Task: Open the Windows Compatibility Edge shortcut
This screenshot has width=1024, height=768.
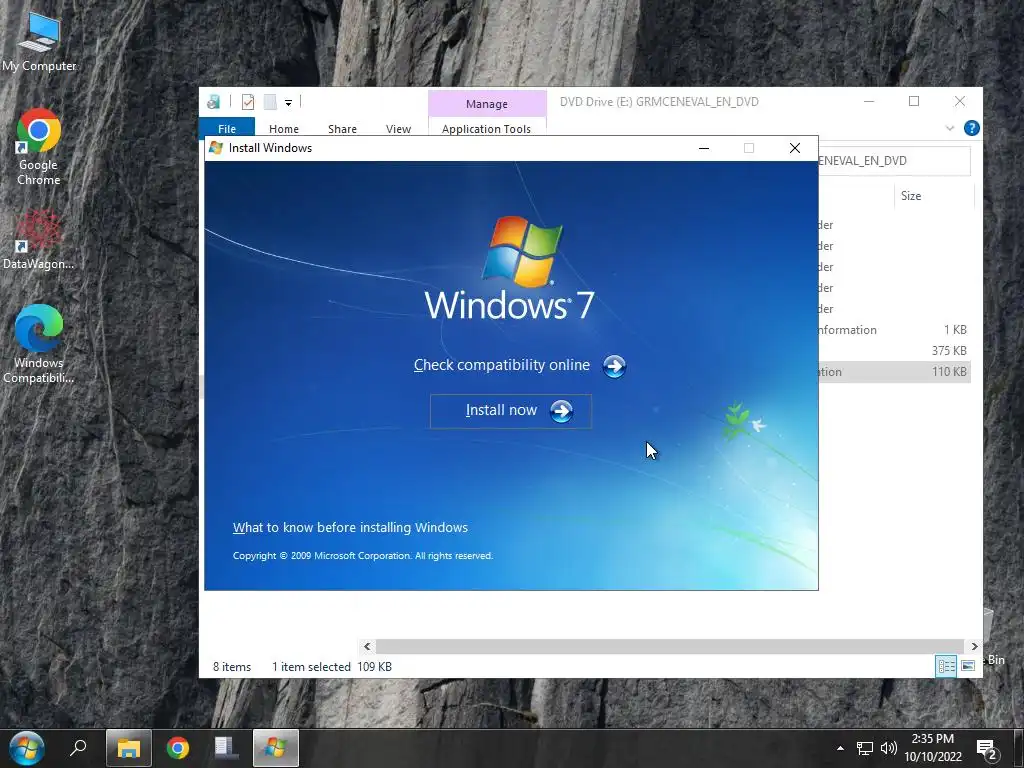Action: coord(39,344)
